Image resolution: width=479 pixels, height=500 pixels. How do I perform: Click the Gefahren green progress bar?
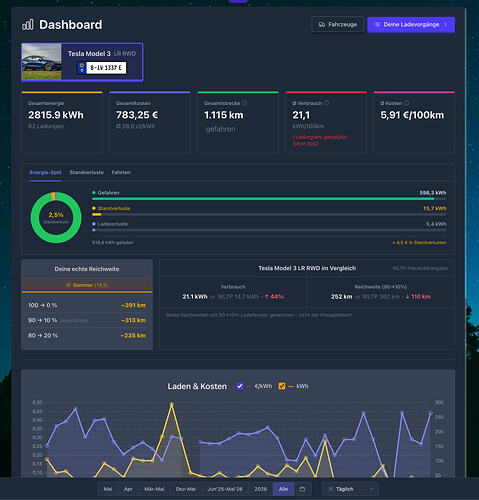pos(269,199)
